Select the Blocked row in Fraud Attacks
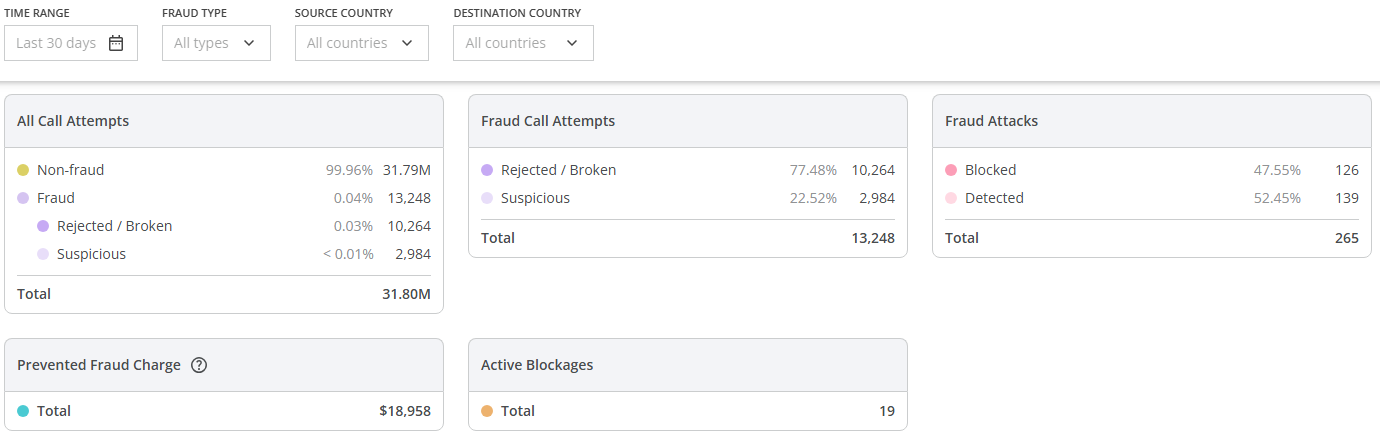Image resolution: width=1380 pixels, height=439 pixels. click(990, 170)
